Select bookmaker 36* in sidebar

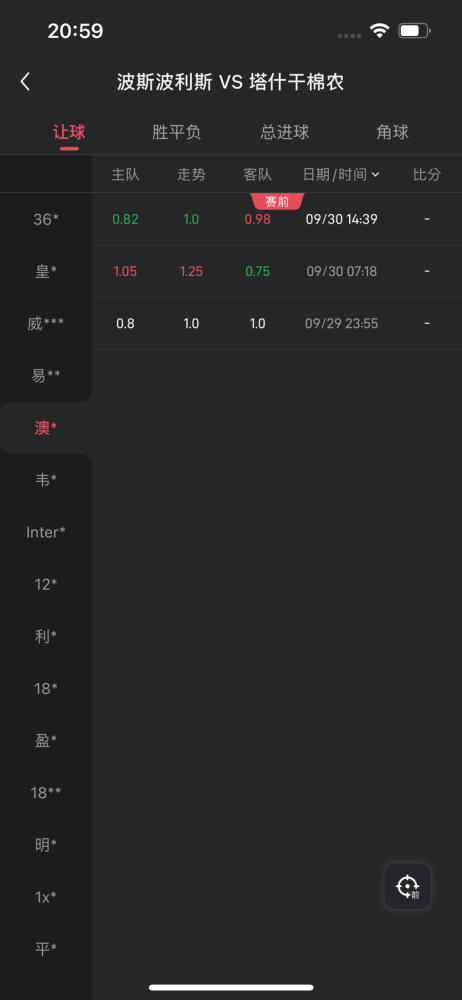click(x=46, y=219)
